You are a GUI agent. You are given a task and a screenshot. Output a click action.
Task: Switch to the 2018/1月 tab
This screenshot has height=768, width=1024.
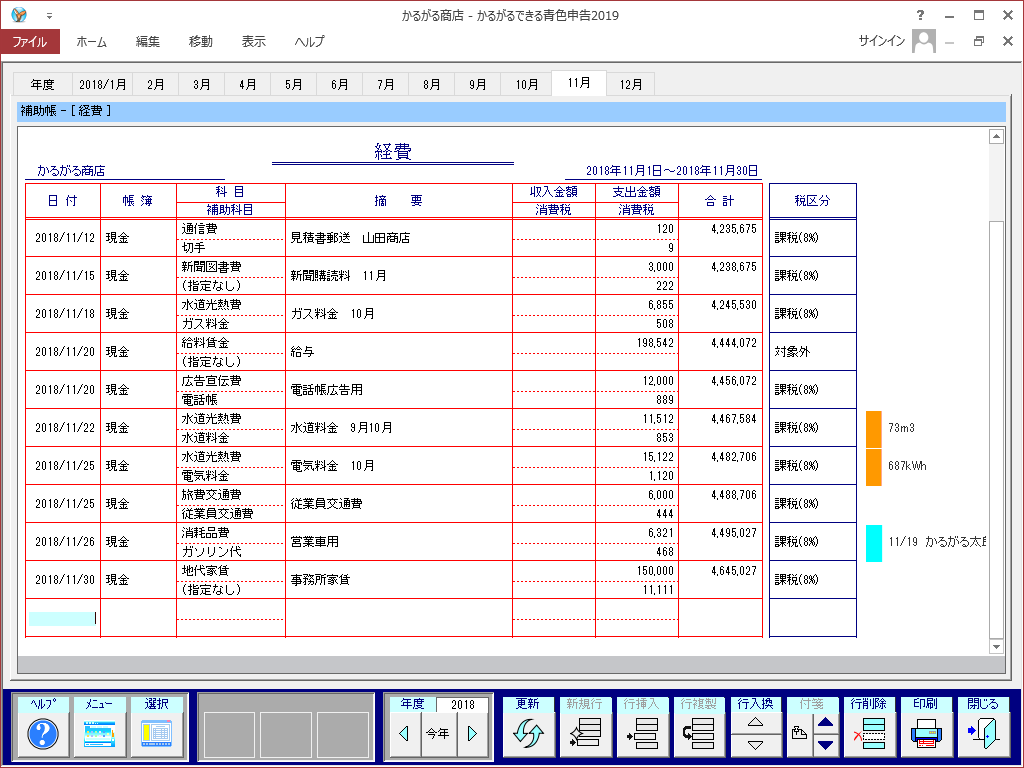coord(103,84)
